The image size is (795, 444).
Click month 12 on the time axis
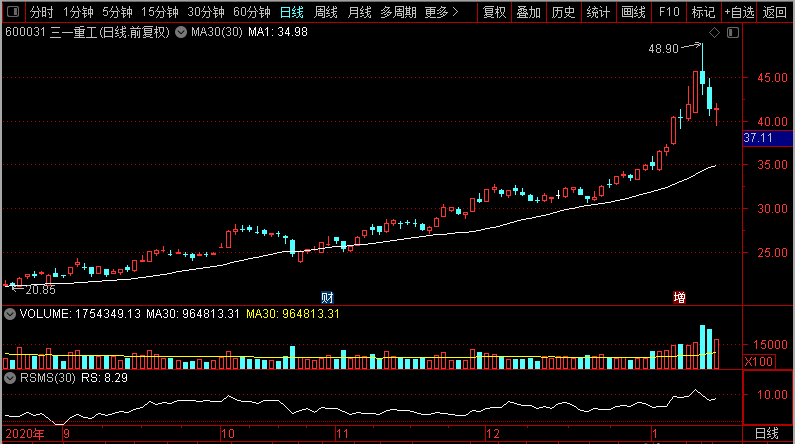[493, 434]
